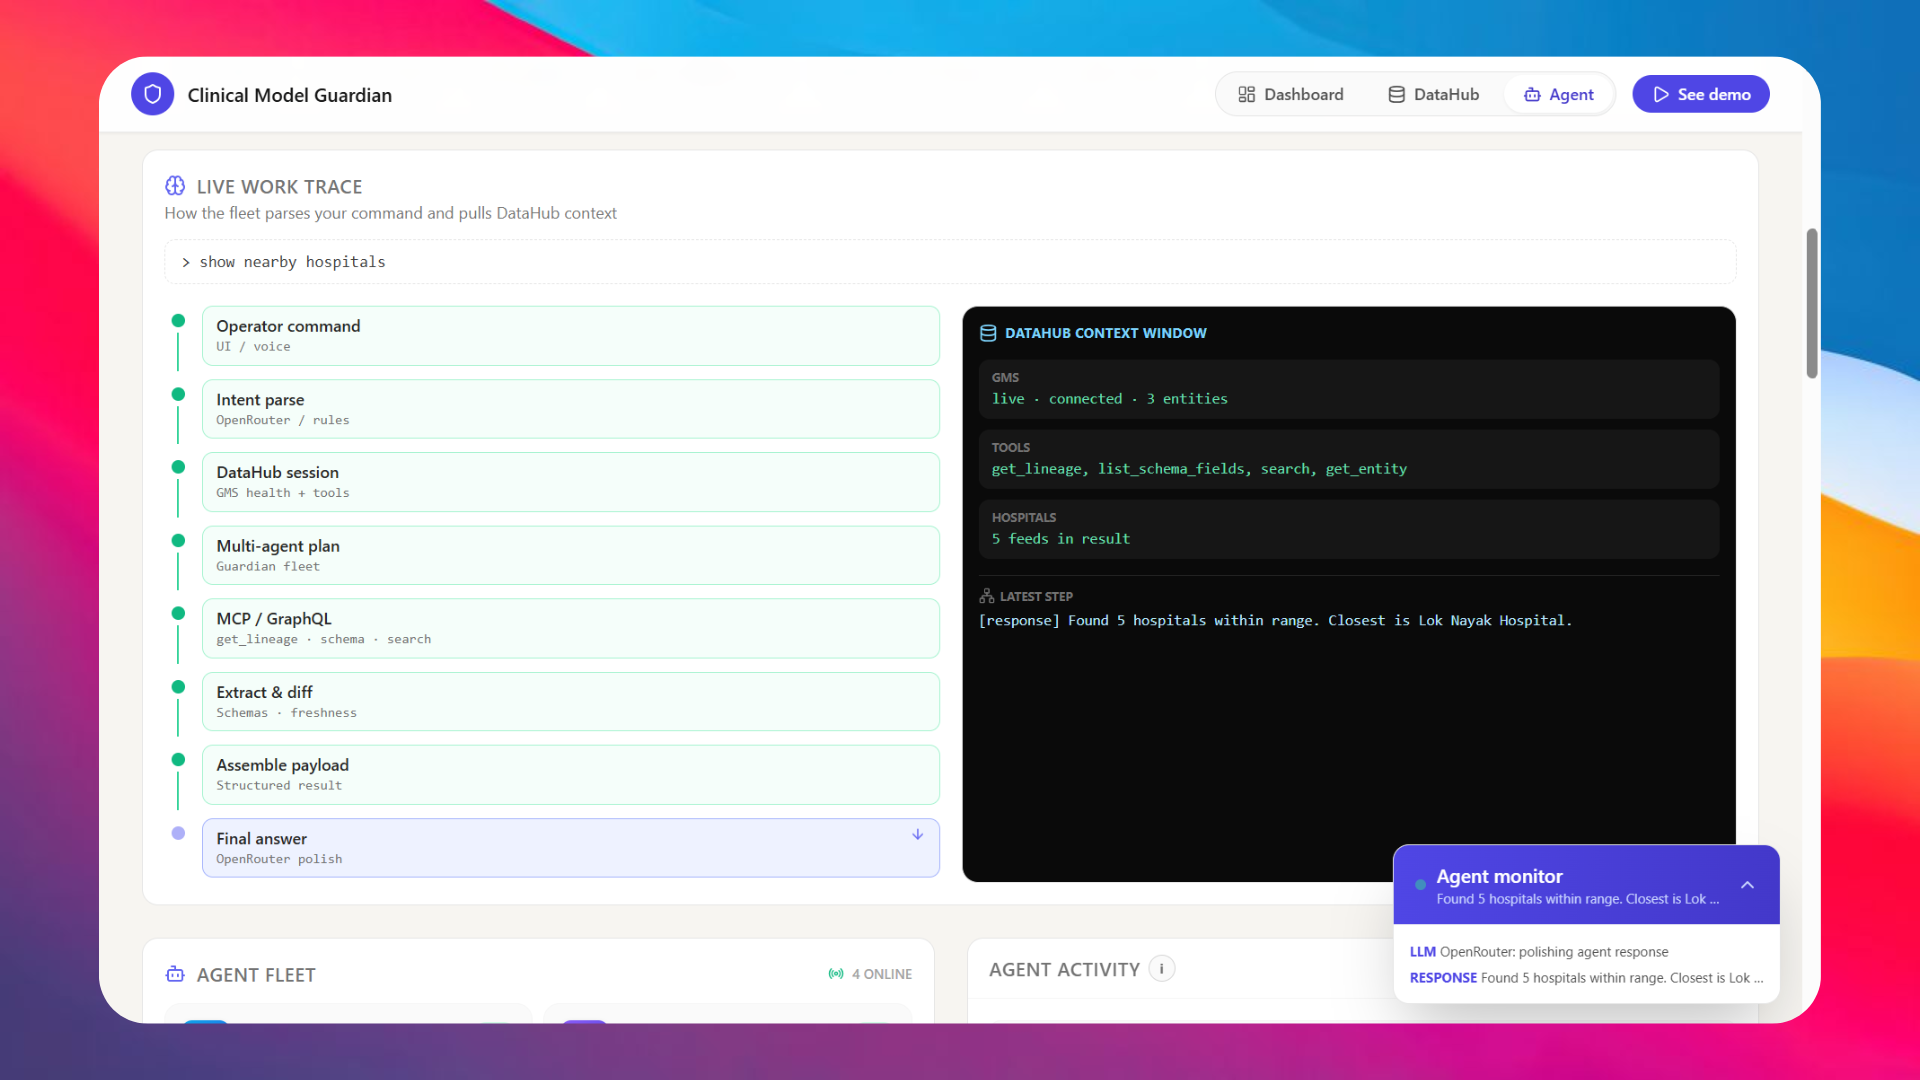Click the Tools list row in context window
Screen dimensions: 1920x1080
(x=1348, y=459)
